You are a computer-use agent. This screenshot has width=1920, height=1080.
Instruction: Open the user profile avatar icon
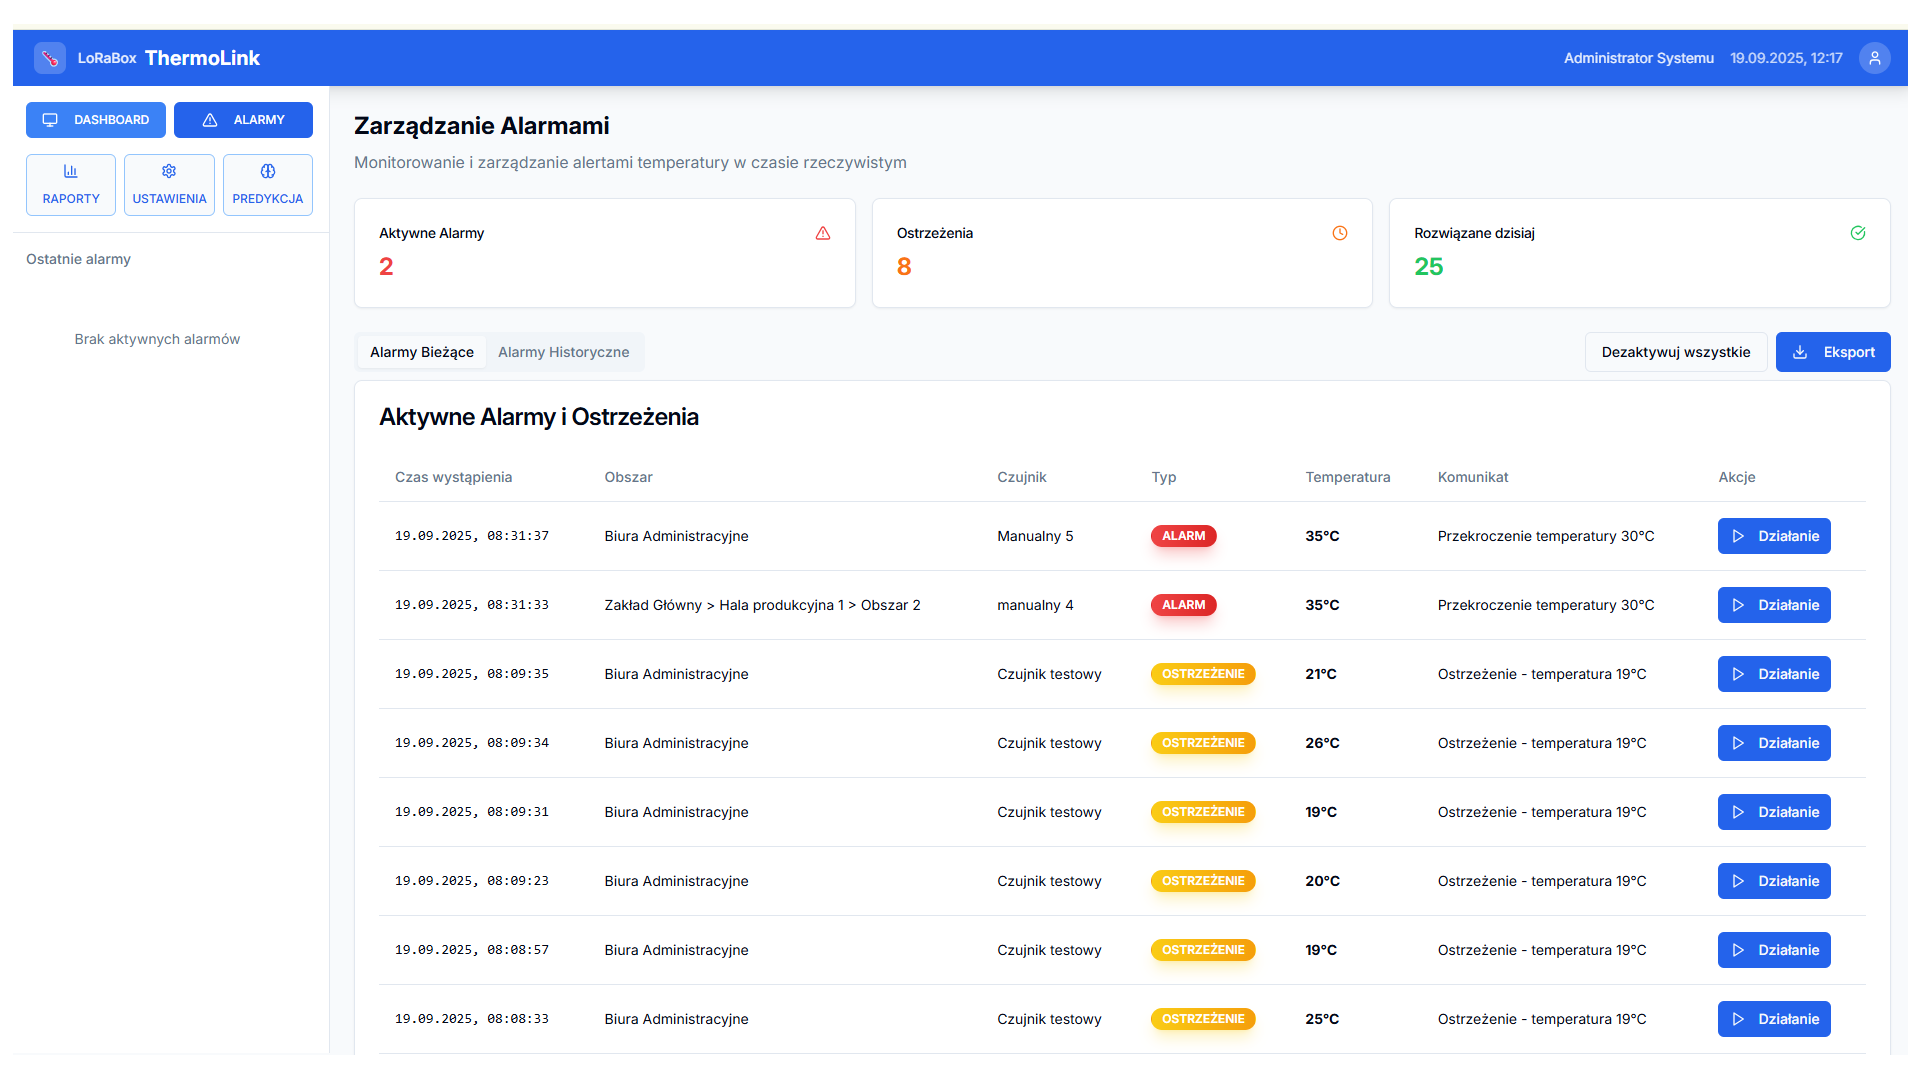(x=1874, y=58)
